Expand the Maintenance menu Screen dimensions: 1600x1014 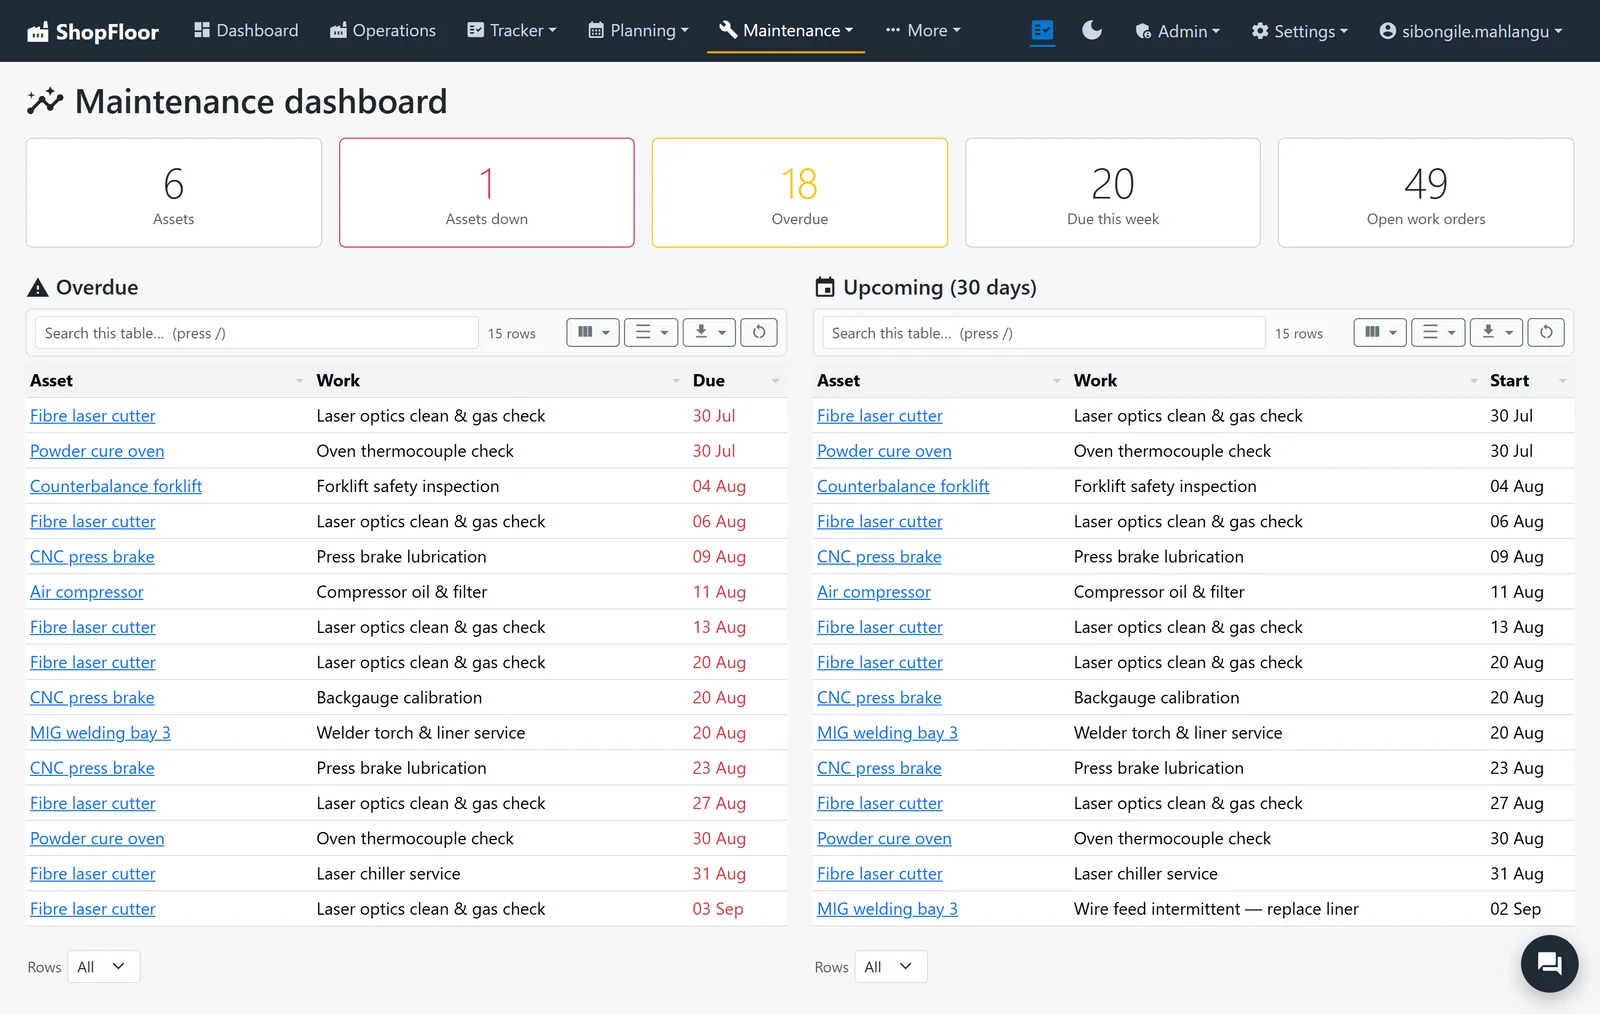[x=786, y=31]
